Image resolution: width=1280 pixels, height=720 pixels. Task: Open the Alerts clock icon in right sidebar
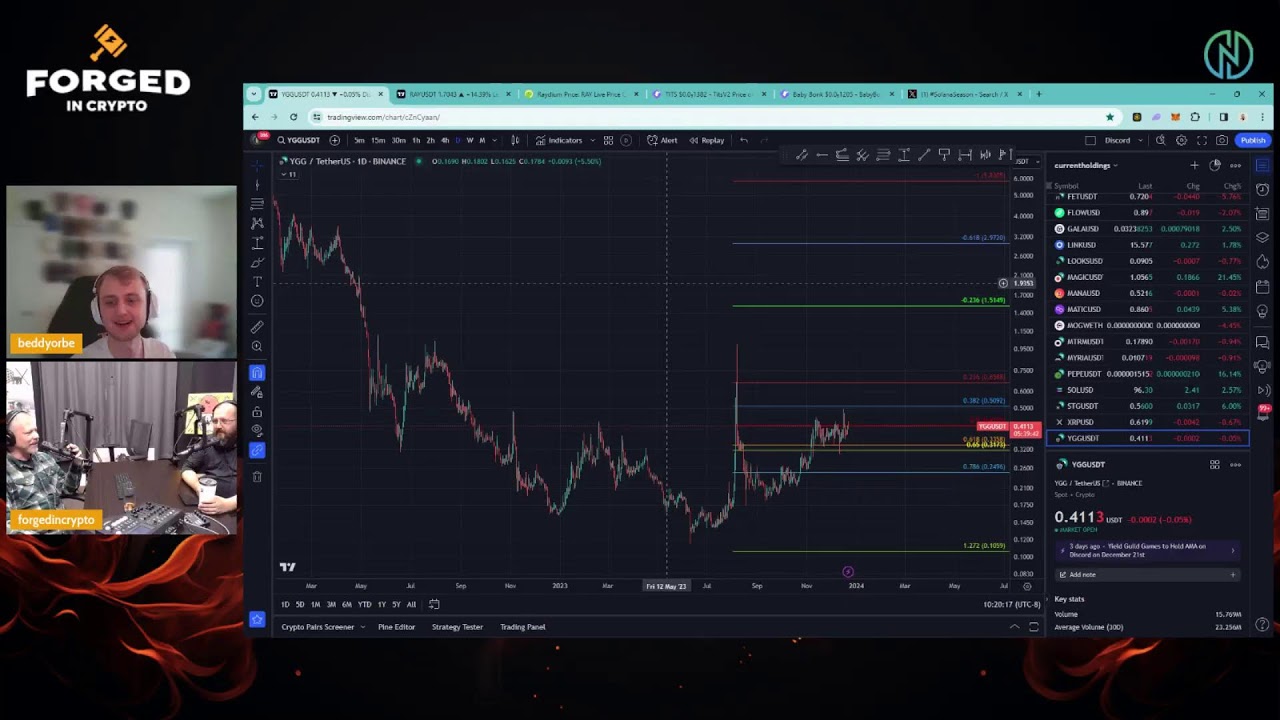[x=1262, y=189]
